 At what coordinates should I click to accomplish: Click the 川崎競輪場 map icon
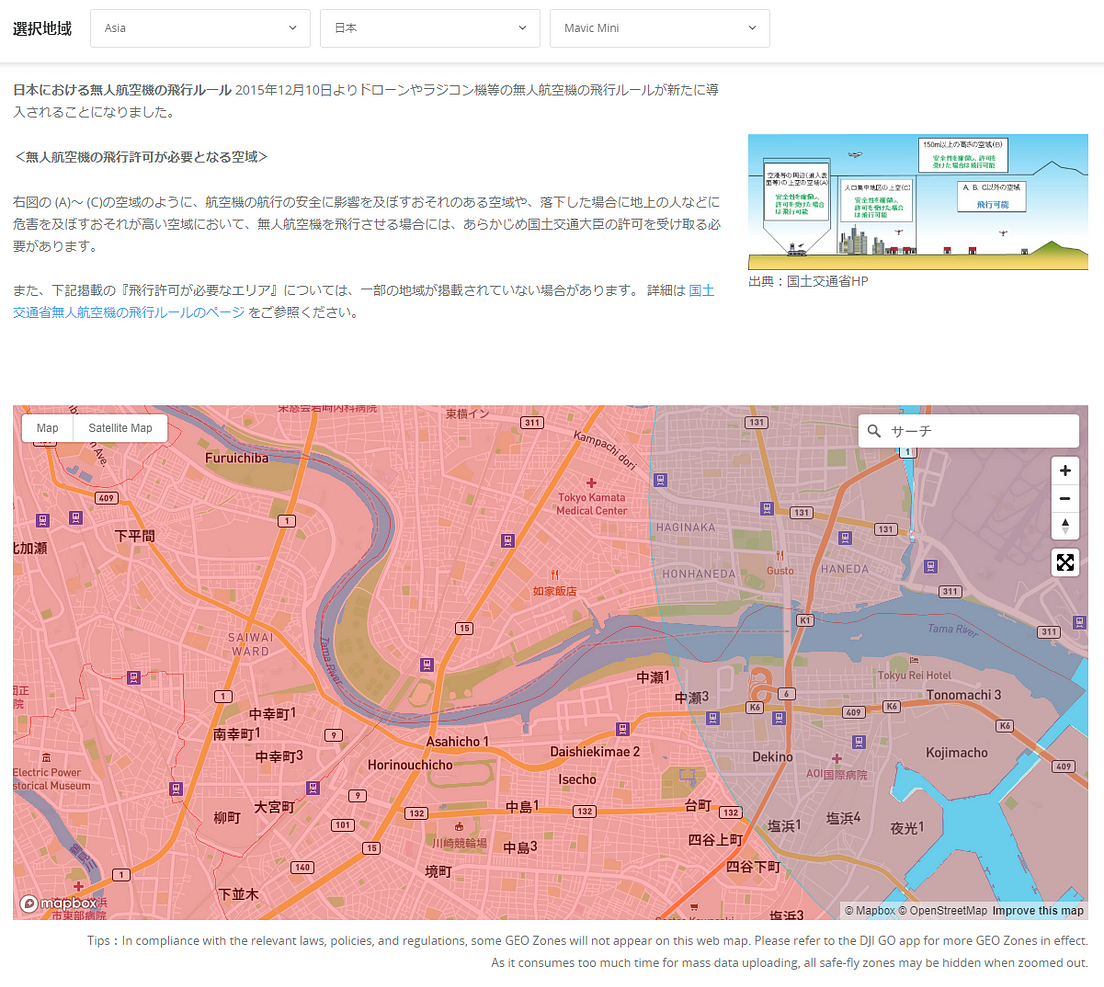coord(459,826)
